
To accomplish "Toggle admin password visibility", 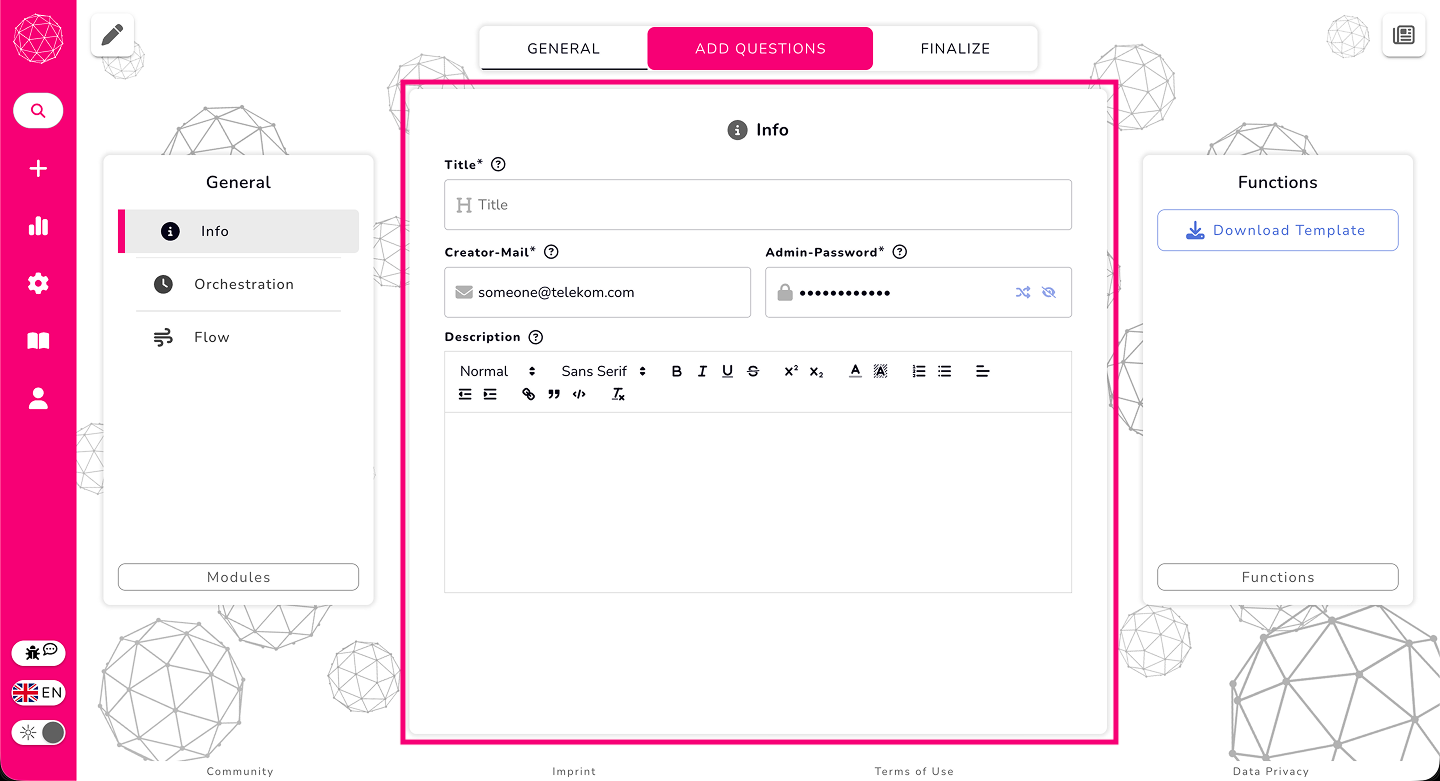I will [1048, 293].
